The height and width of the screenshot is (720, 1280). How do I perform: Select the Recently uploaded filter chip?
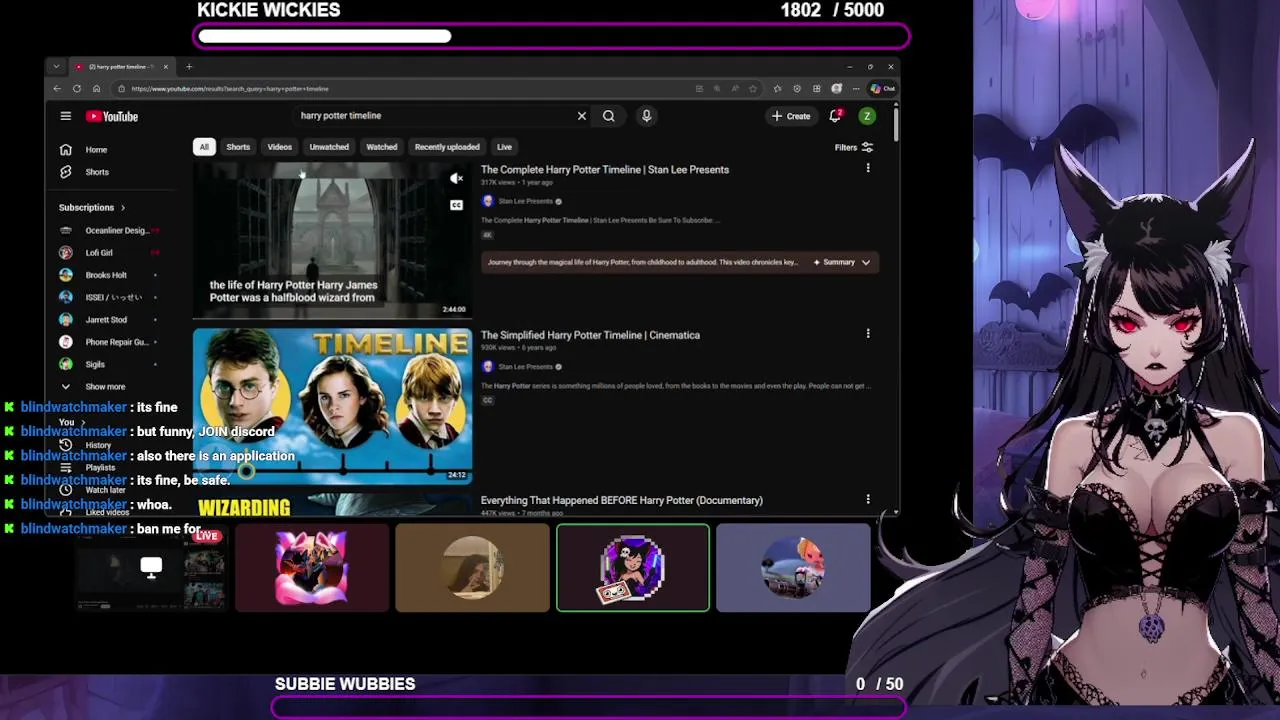coord(447,147)
